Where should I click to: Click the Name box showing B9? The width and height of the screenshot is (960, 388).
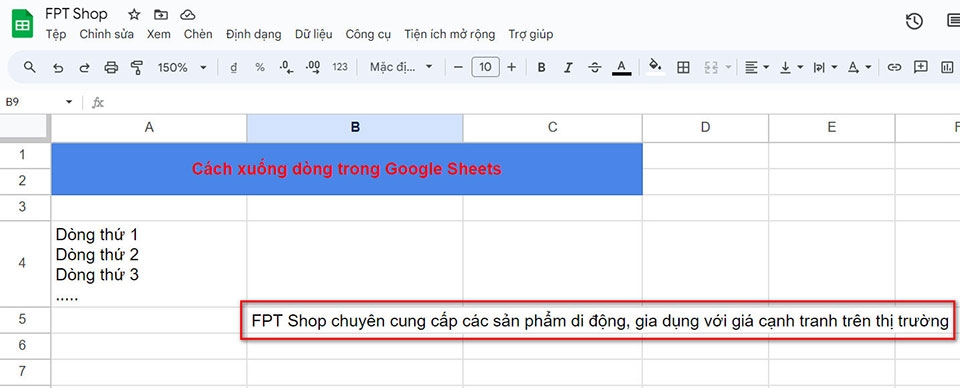click(x=32, y=102)
